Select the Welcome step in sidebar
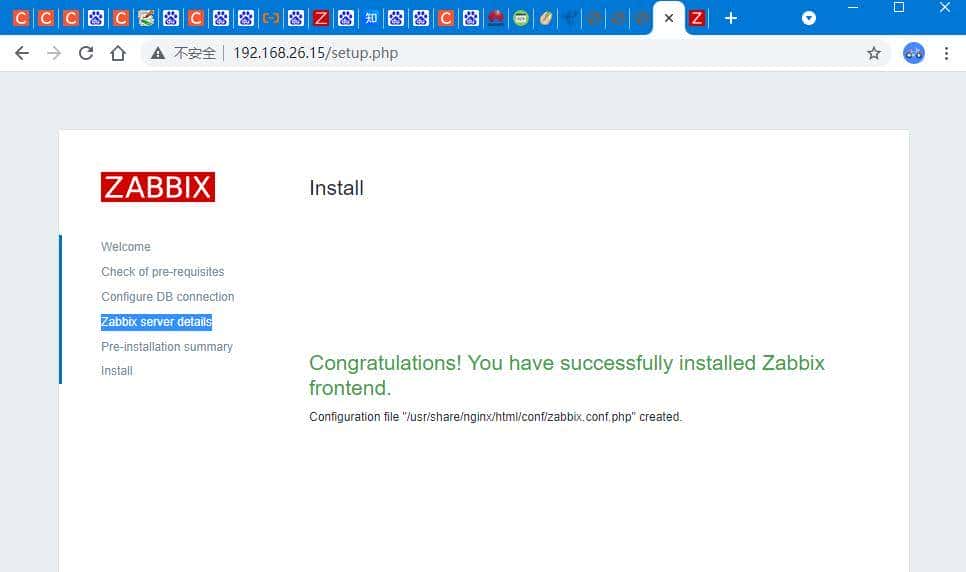Screen dimensions: 966x572 point(126,247)
